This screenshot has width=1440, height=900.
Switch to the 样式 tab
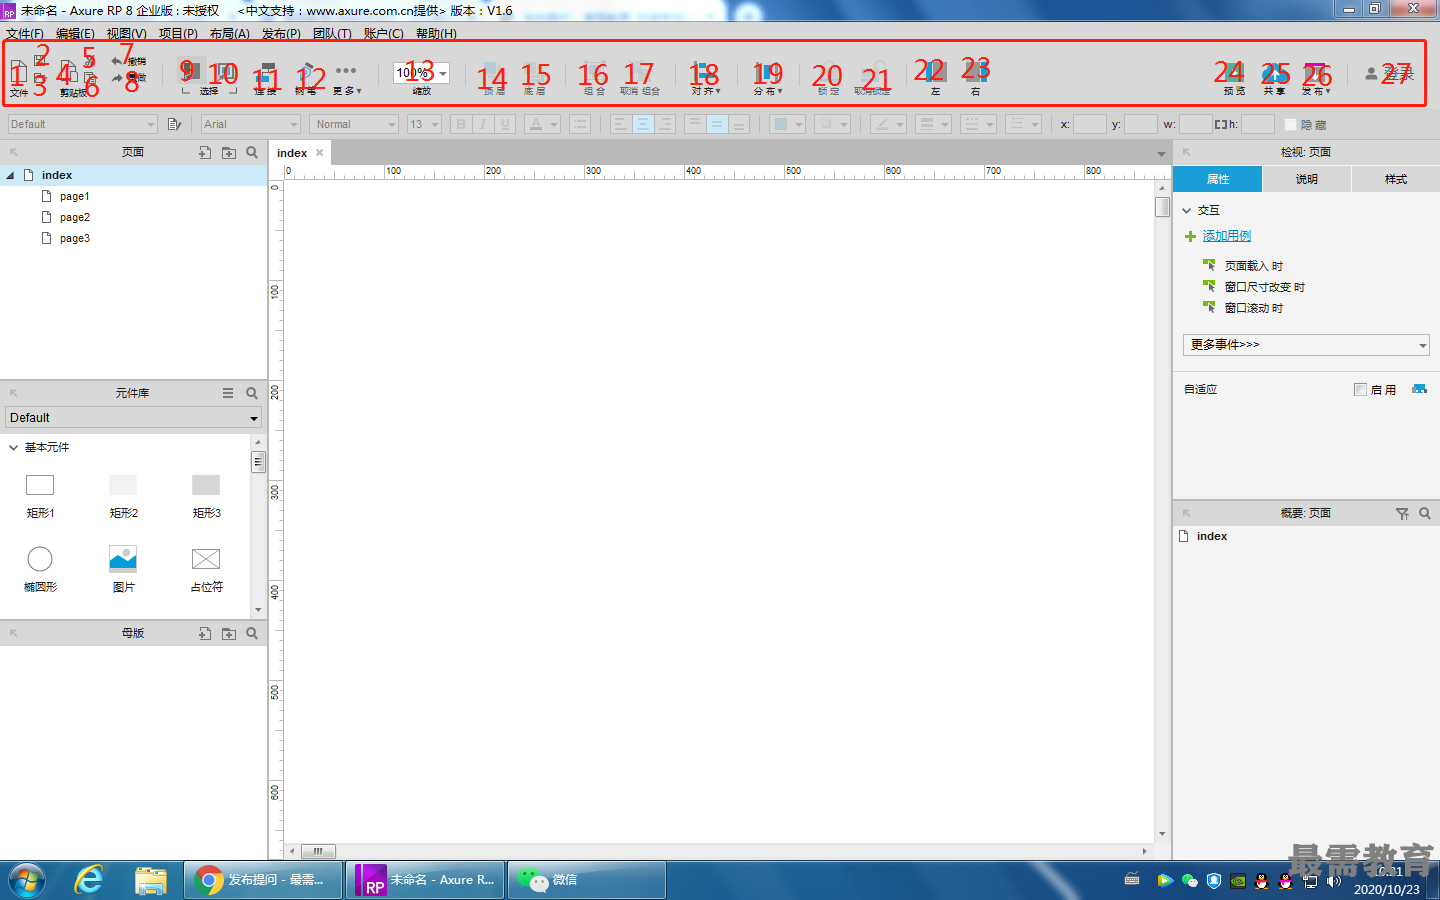(1396, 179)
